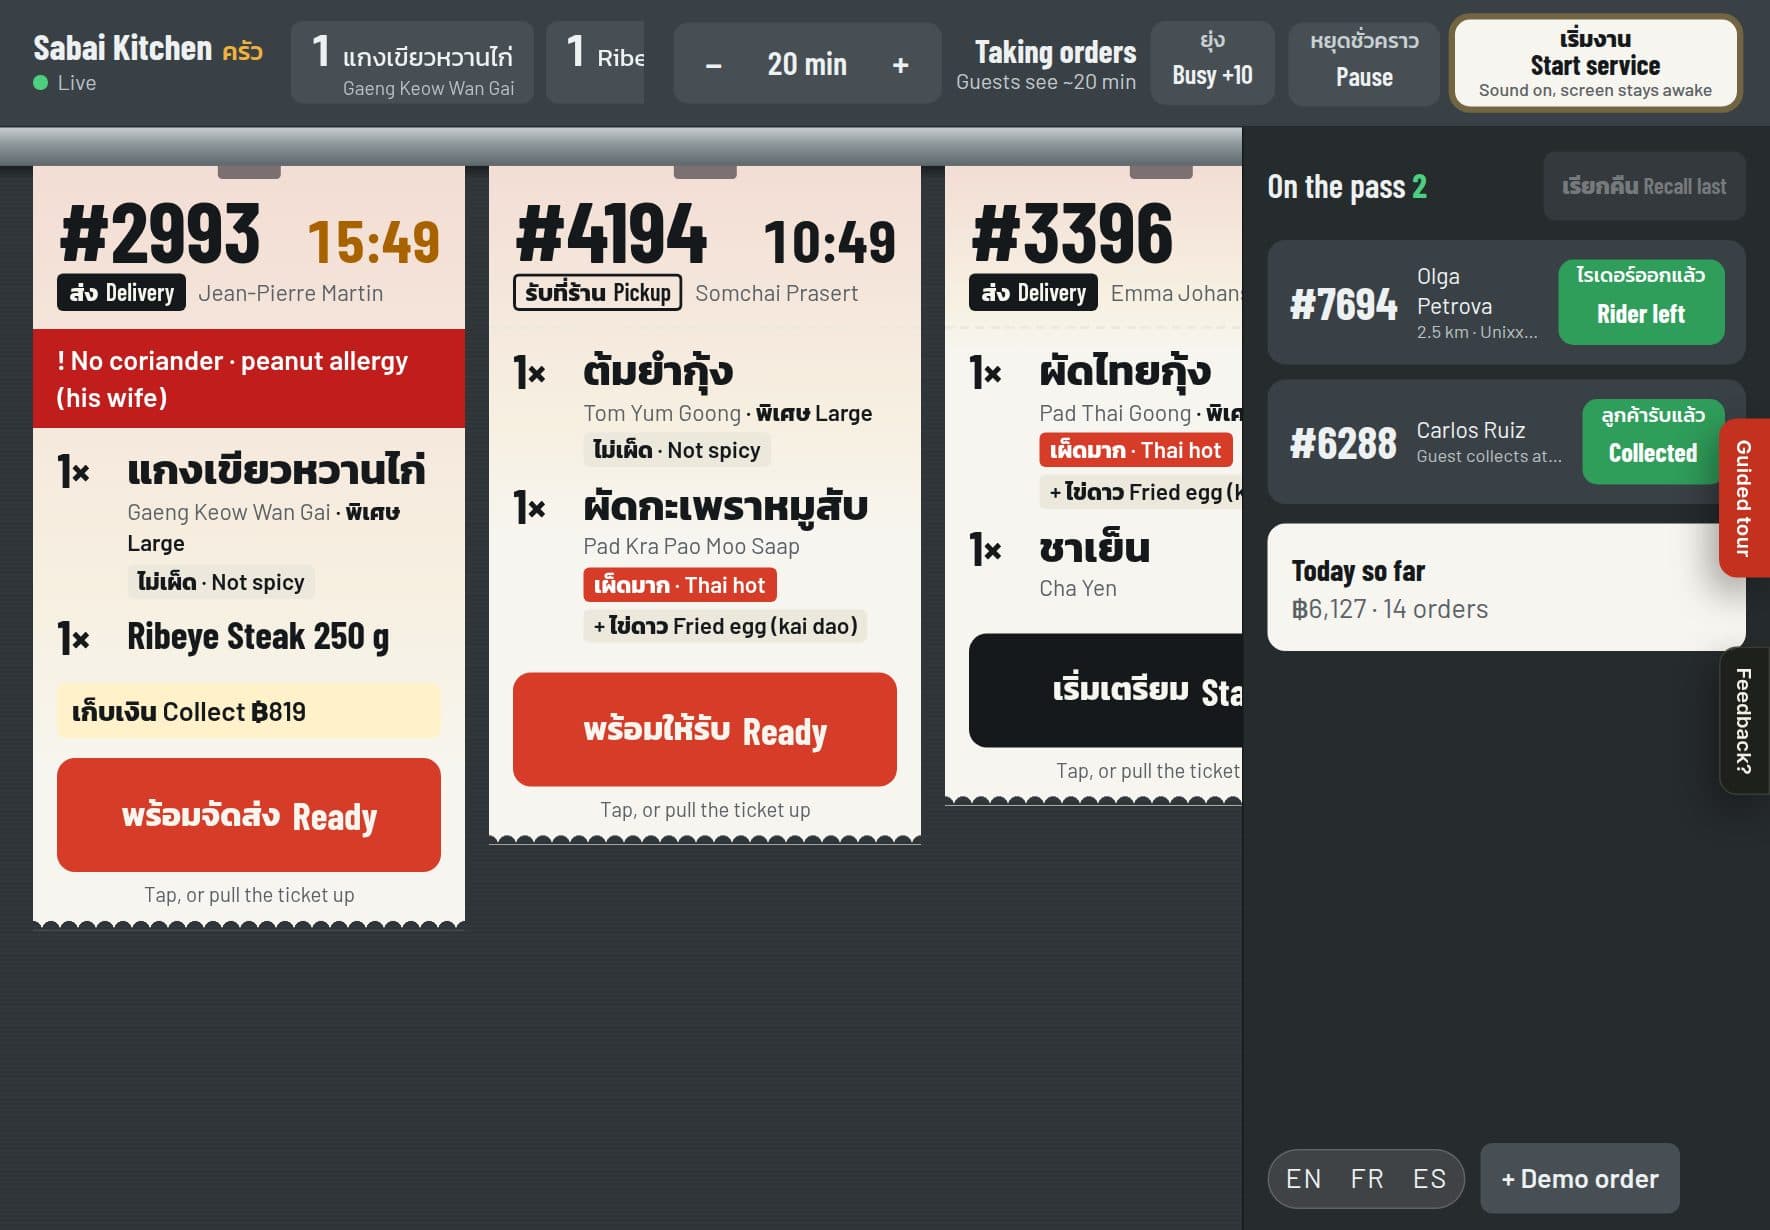The height and width of the screenshot is (1230, 1770).
Task: Open the Feedback side tab
Action: [x=1744, y=721]
